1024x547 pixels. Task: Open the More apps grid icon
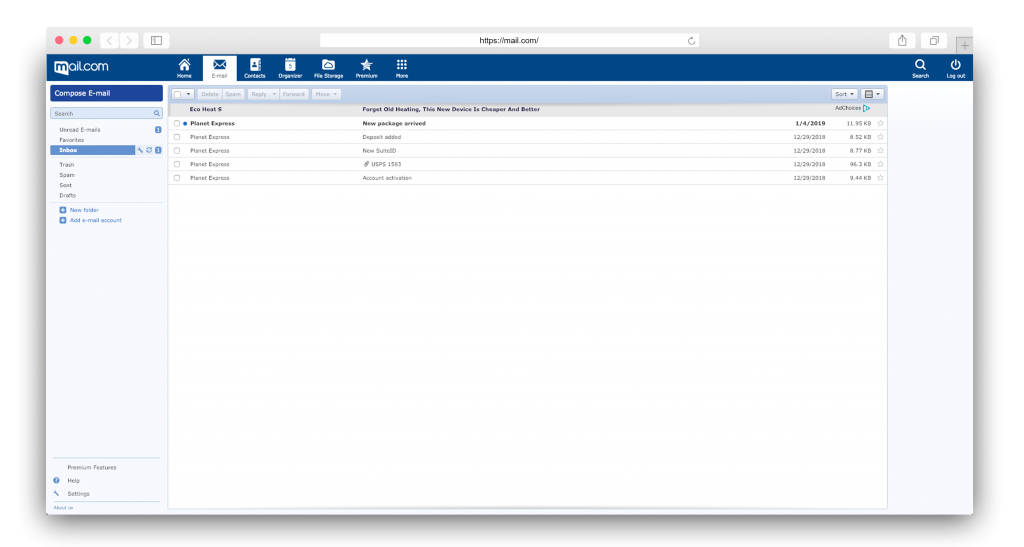tap(402, 65)
